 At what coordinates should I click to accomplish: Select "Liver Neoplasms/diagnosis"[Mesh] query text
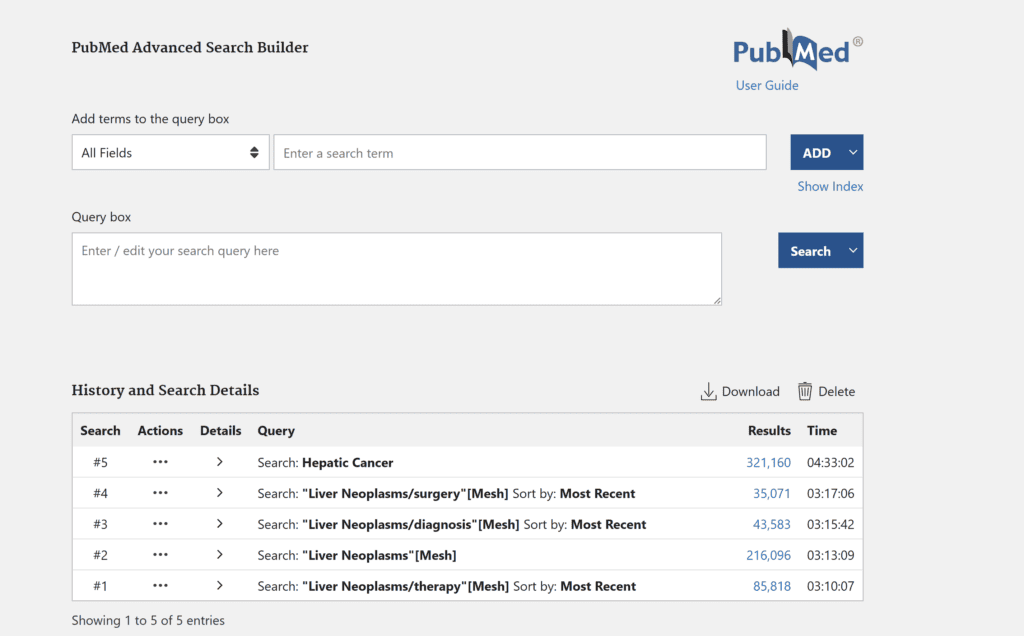[410, 524]
